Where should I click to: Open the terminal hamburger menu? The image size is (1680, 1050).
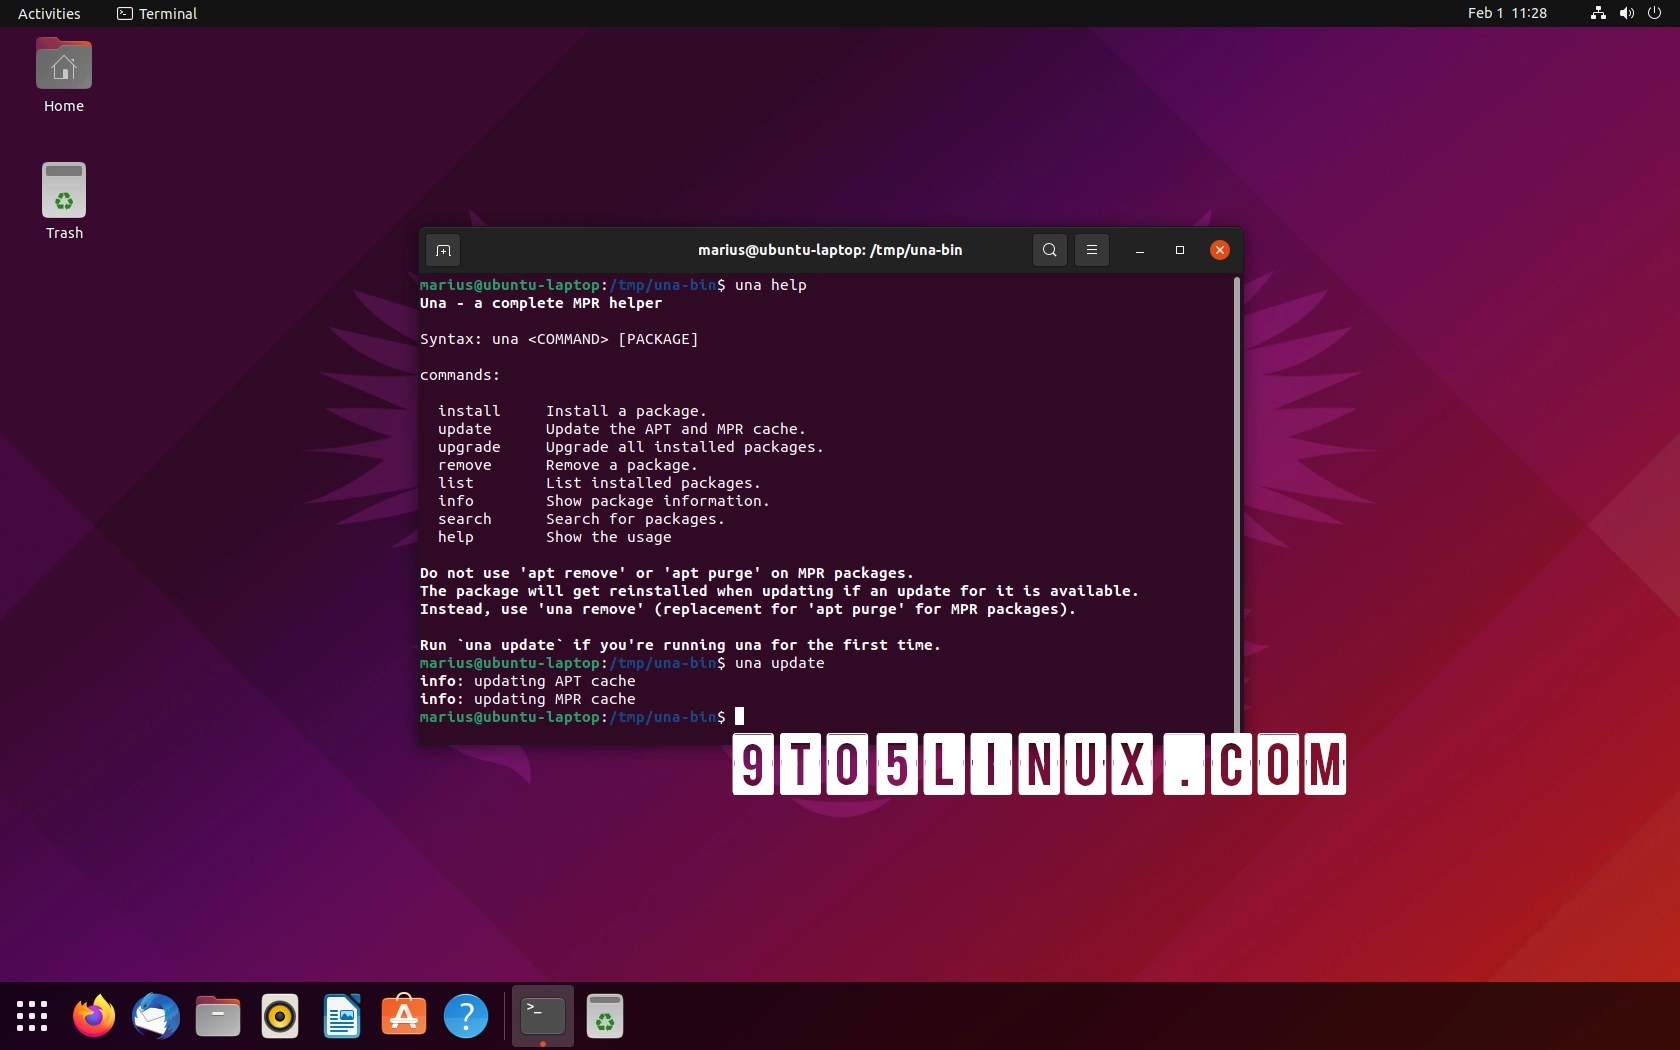[x=1091, y=250]
